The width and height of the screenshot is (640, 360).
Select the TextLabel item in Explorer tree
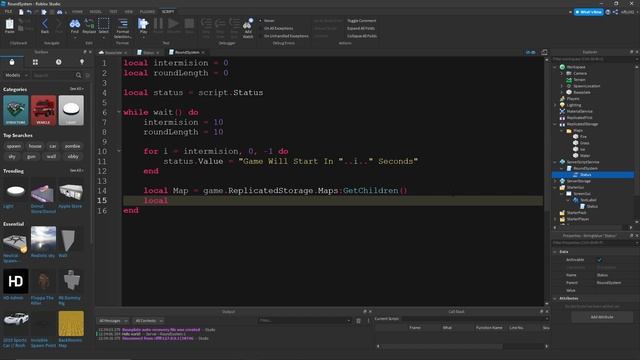point(588,200)
